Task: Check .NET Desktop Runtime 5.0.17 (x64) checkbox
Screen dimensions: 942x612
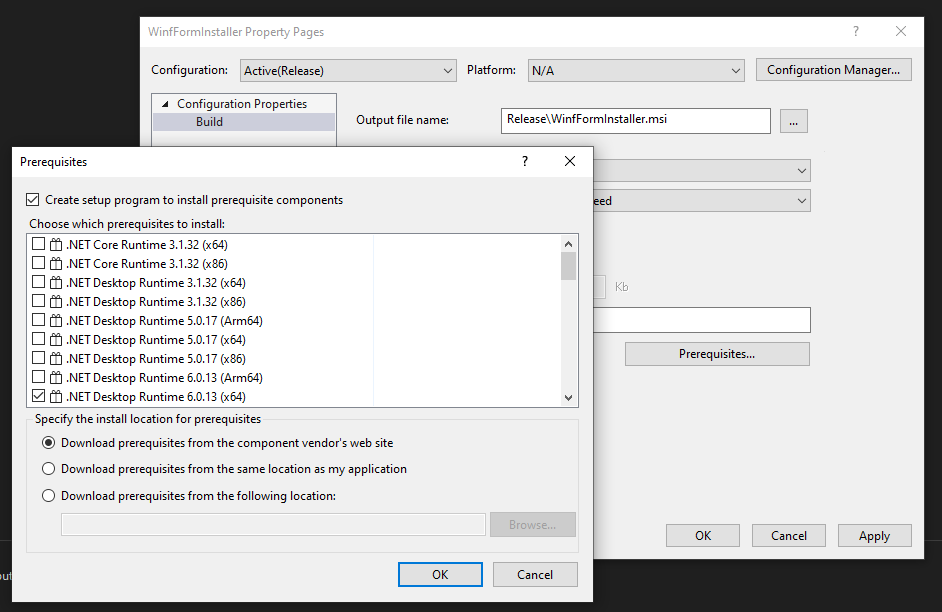Action: coord(38,339)
